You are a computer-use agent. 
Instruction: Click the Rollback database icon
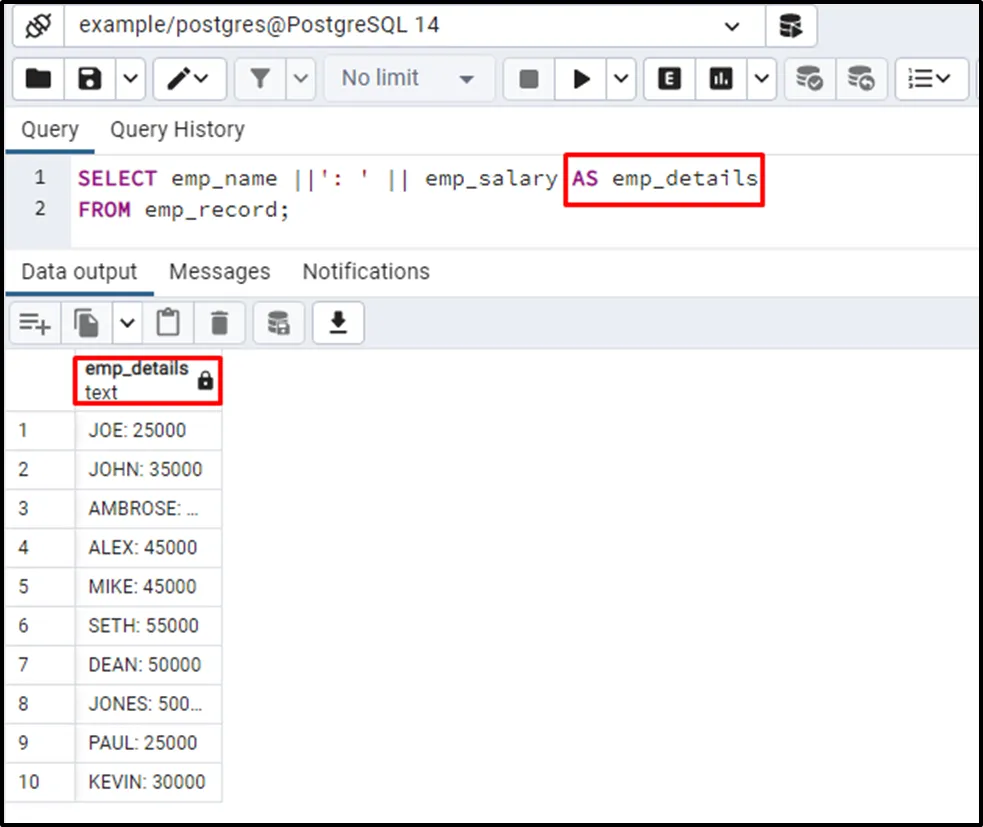click(860, 79)
